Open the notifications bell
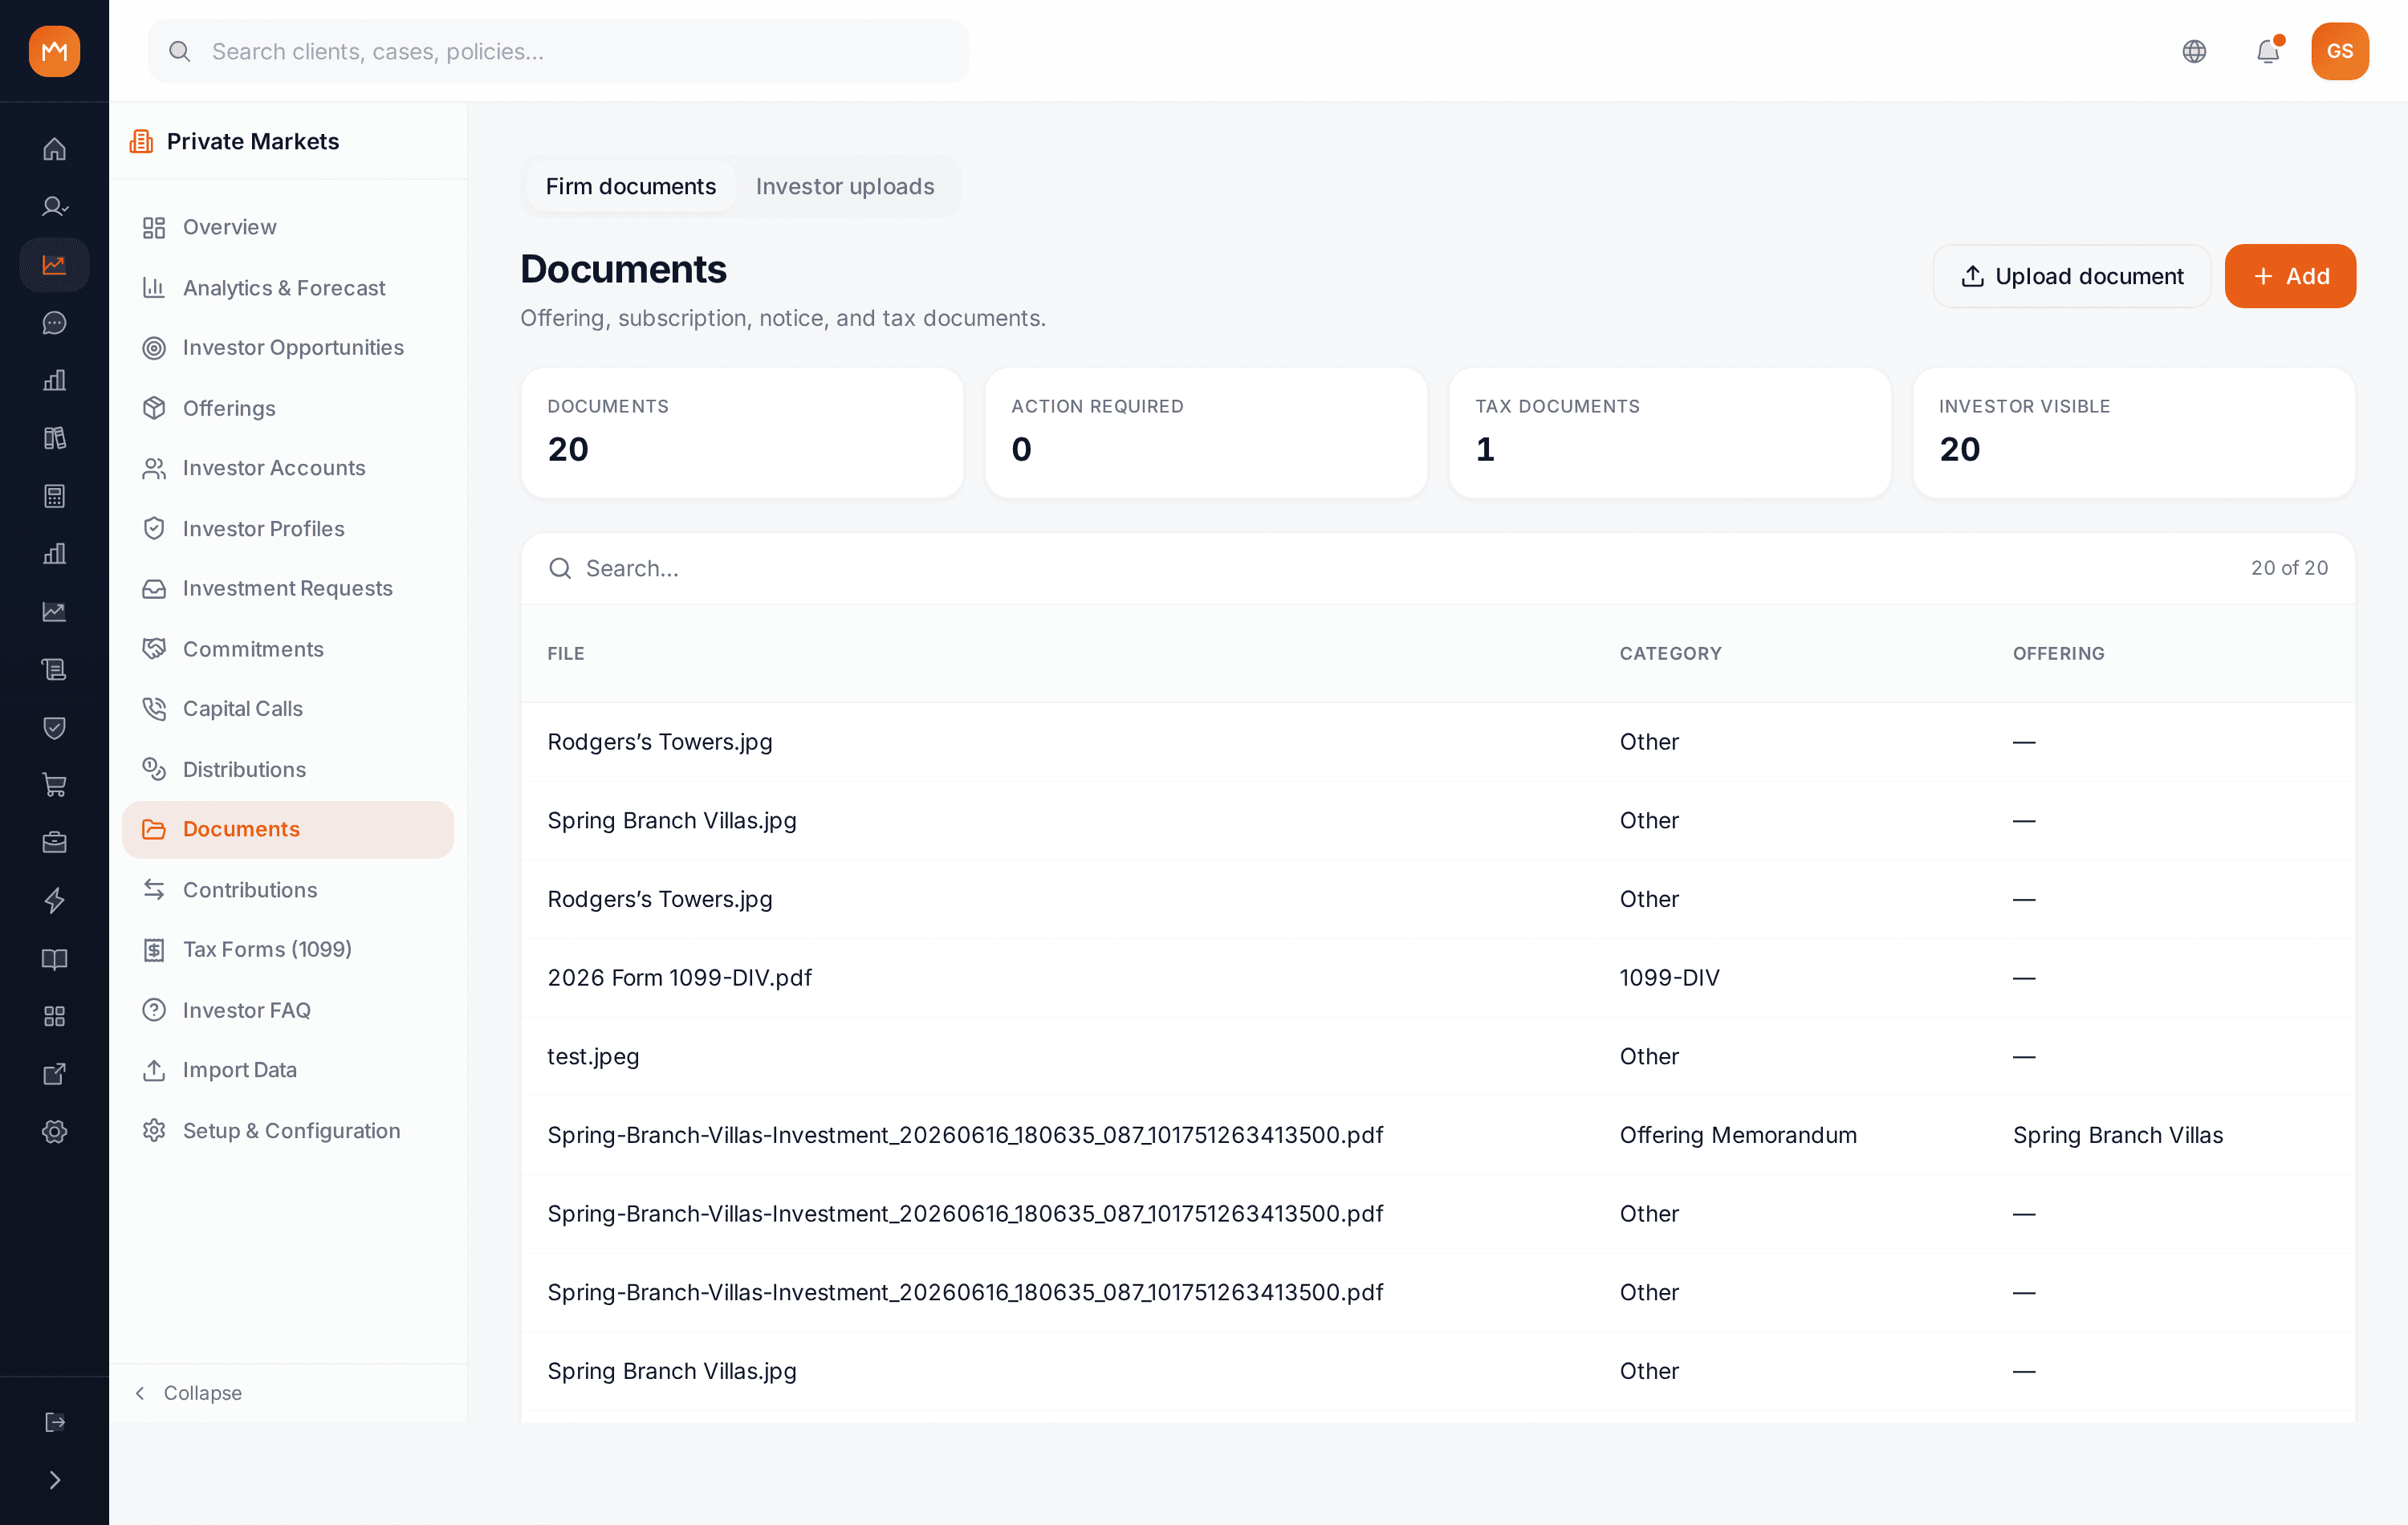The width and height of the screenshot is (2408, 1525). pyautogui.click(x=2268, y=51)
